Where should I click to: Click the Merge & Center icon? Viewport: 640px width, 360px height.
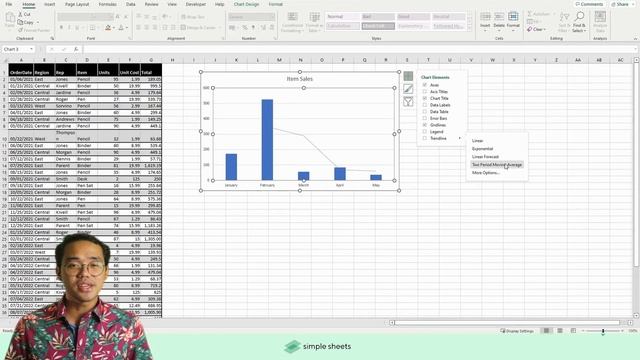184,28
